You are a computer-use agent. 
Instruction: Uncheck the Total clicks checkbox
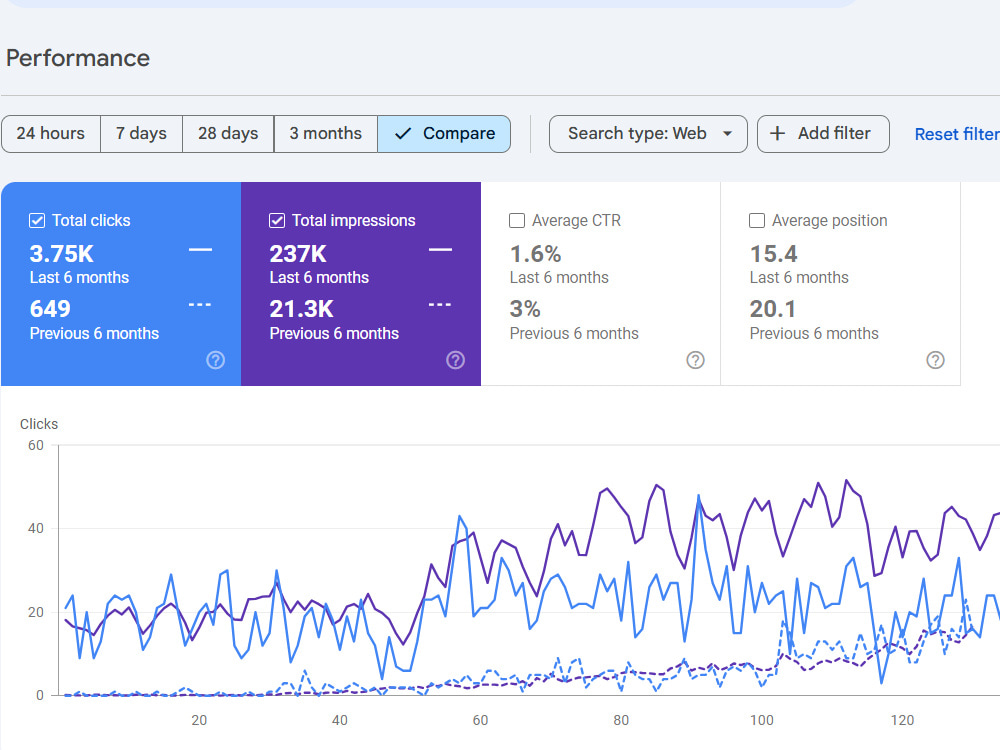(x=37, y=221)
